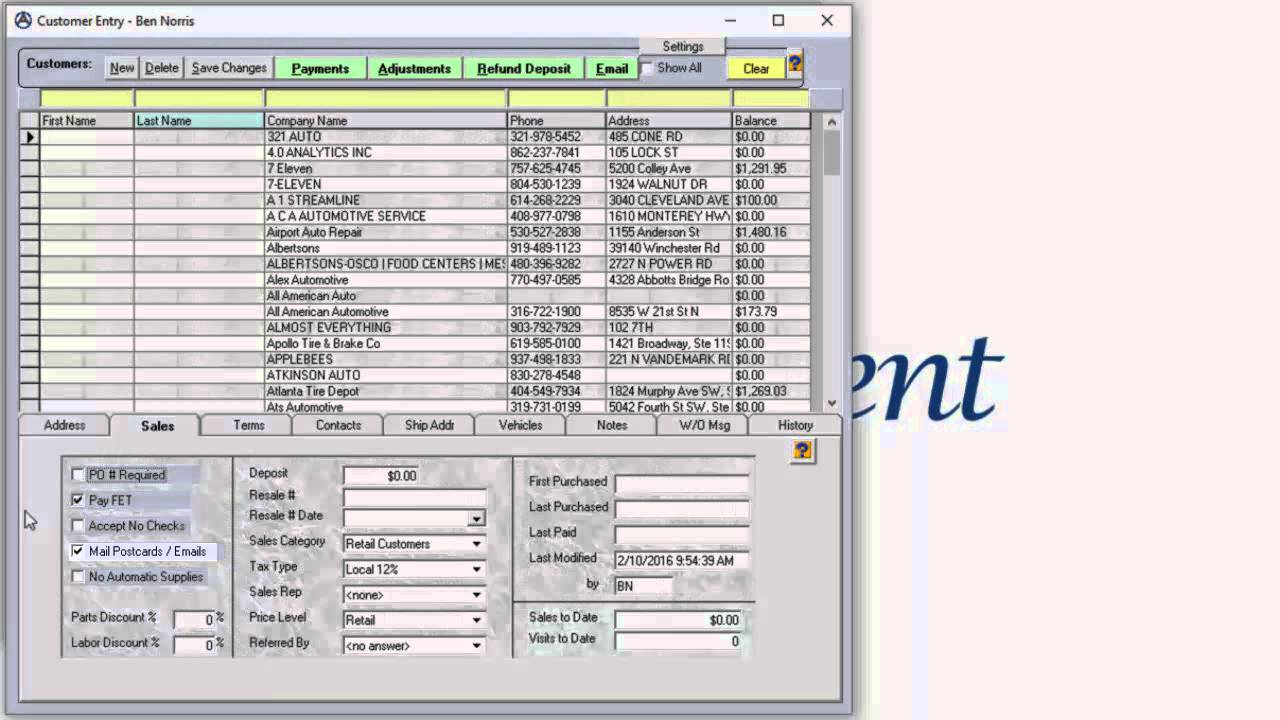Click the Labor Discount % field

[194, 645]
